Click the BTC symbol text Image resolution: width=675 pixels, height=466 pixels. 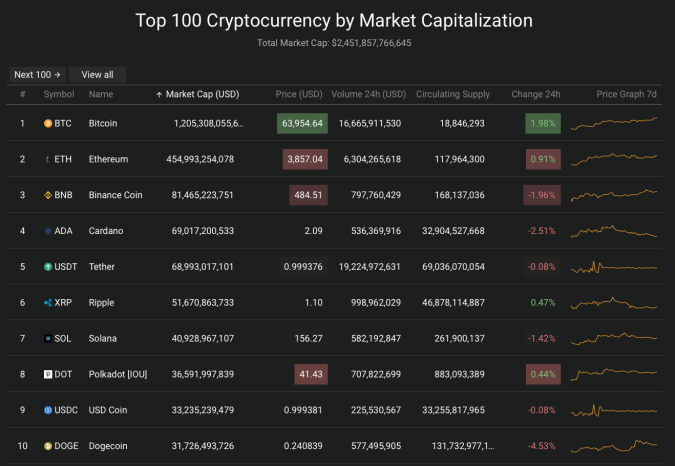[x=63, y=123]
